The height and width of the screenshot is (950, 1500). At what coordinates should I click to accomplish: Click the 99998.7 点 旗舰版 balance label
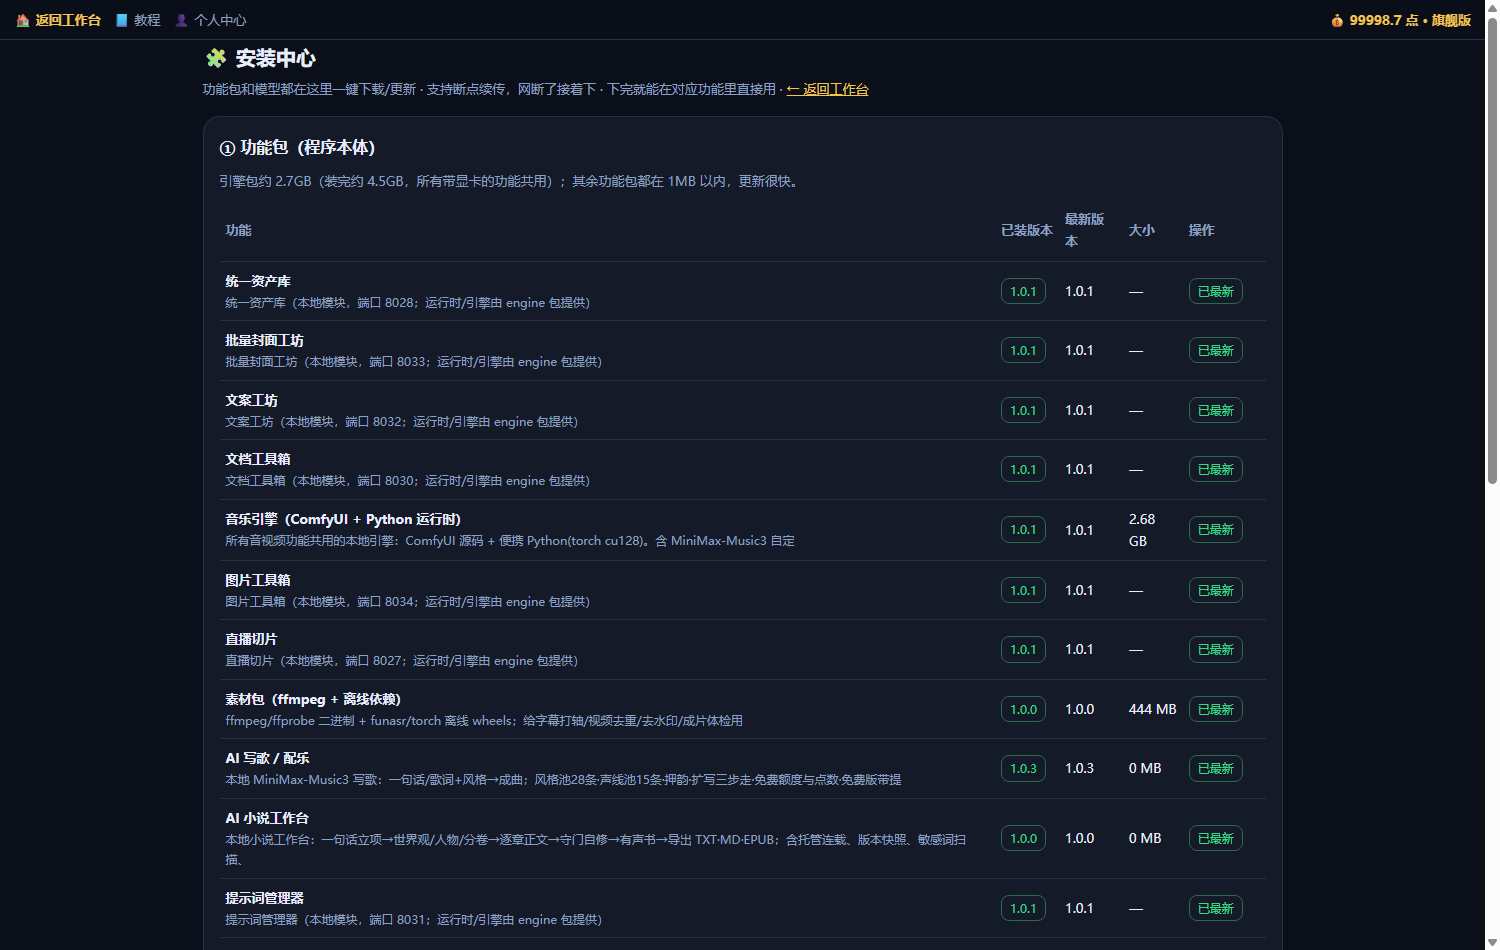tap(1410, 20)
